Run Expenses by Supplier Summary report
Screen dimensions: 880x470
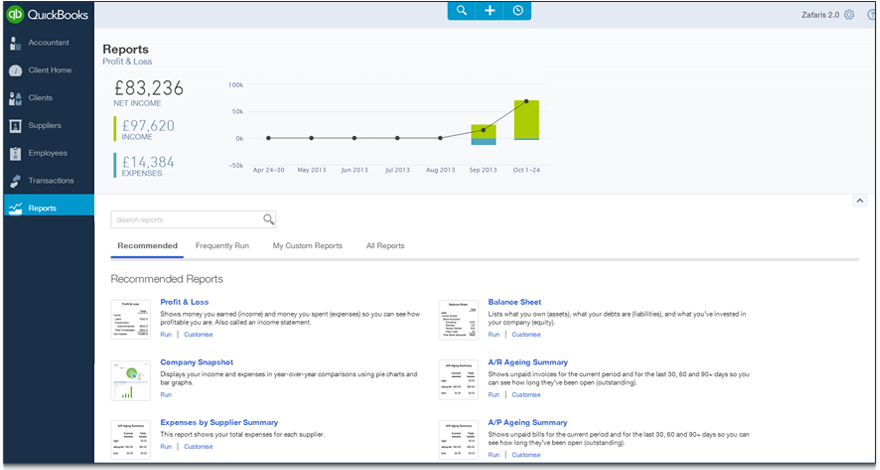(x=166, y=446)
